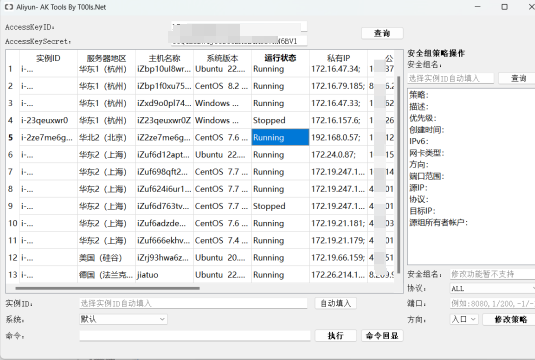The width and height of the screenshot is (535, 360).
Task: Click private IP 172.19.21.181
Action: coord(338,223)
